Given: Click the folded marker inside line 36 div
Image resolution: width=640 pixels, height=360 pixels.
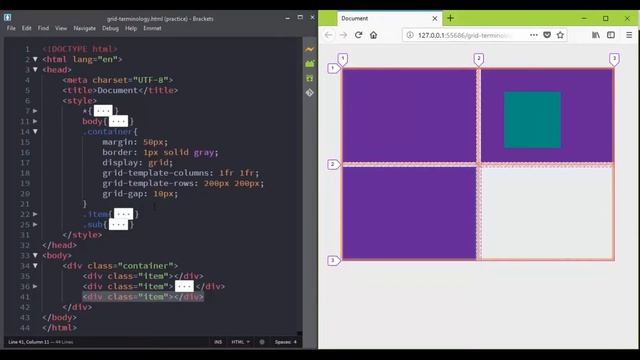Looking at the screenshot, I should coord(184,287).
